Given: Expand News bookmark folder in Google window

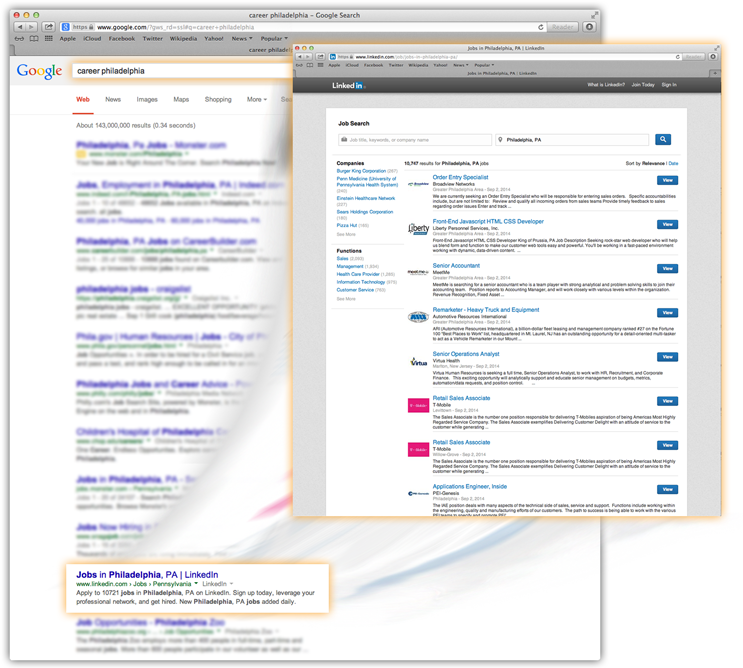Looking at the screenshot, I should point(242,39).
